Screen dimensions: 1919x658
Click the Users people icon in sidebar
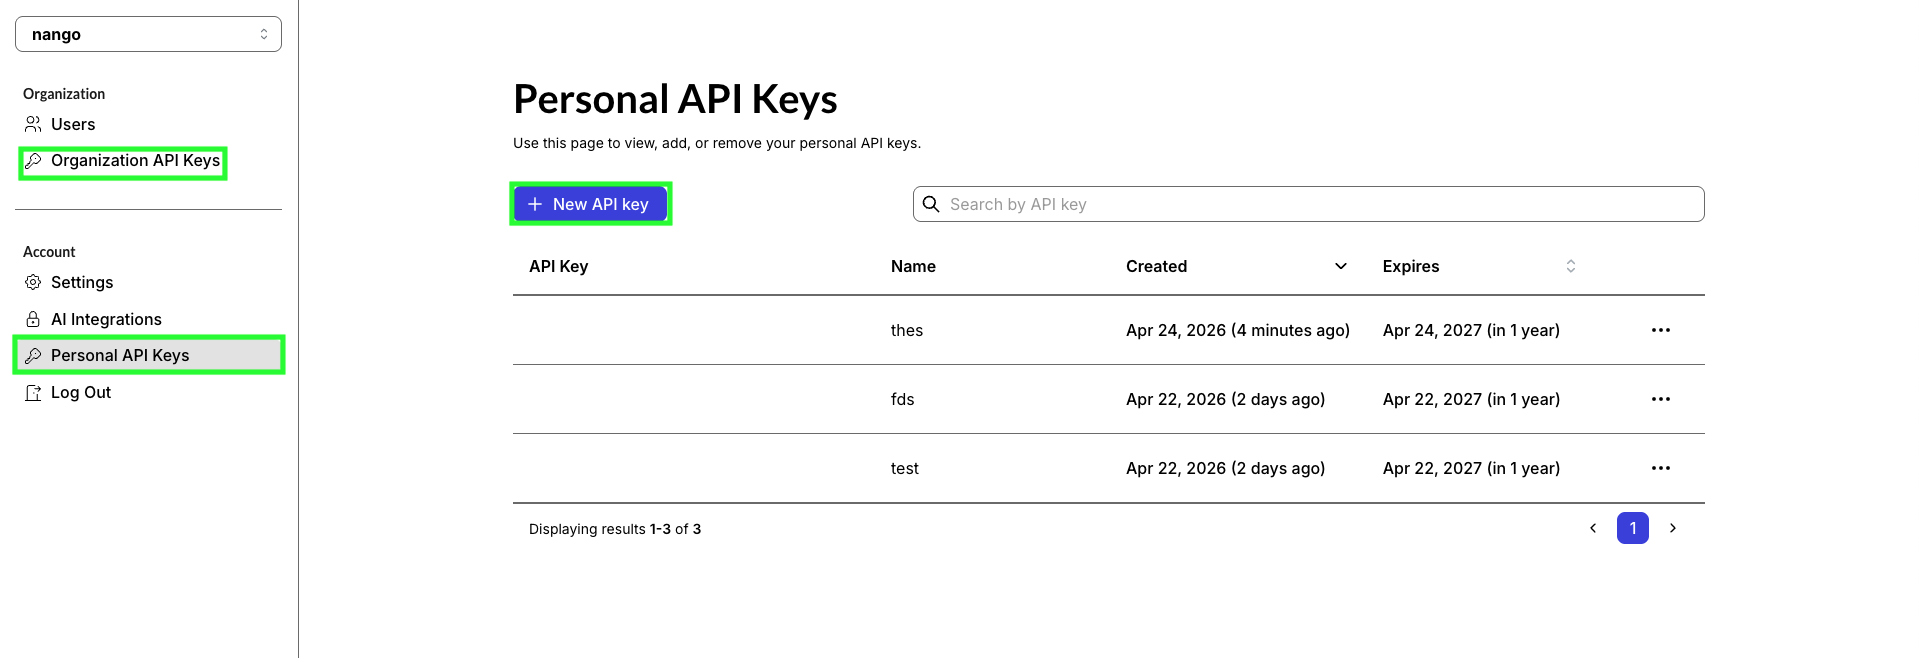point(33,124)
